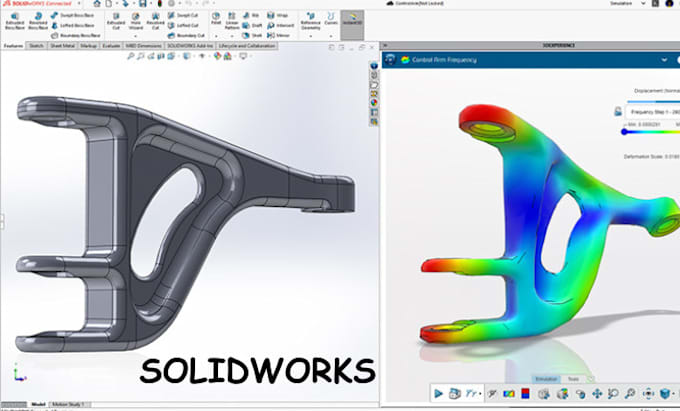This screenshot has height=411, width=680.
Task: Click the Mirror feature tool
Action: (279, 36)
